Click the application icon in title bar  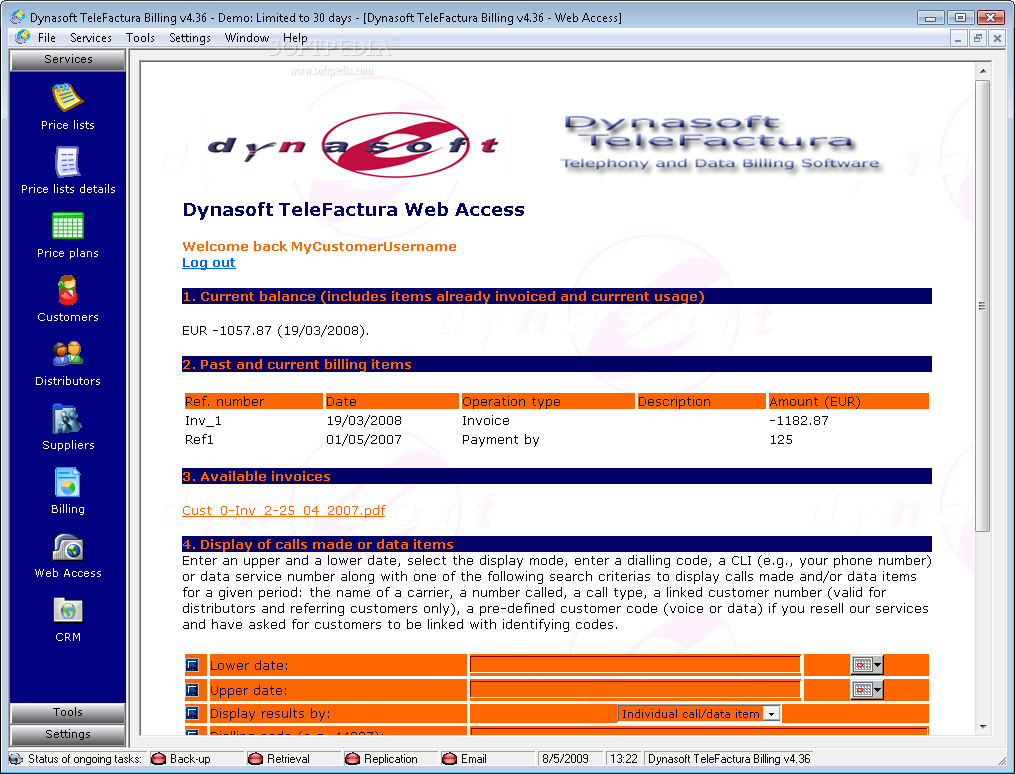[x=17, y=17]
